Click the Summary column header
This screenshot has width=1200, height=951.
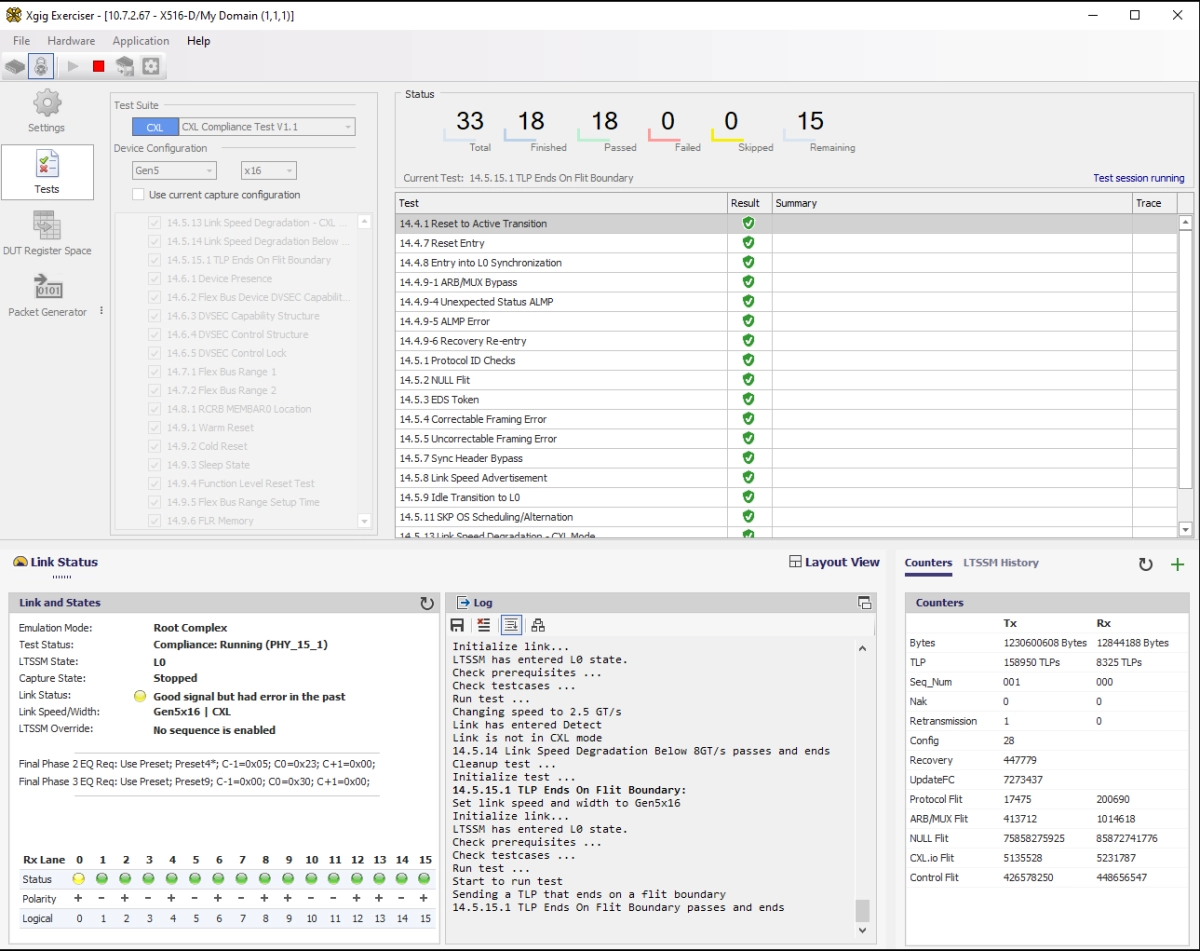951,203
